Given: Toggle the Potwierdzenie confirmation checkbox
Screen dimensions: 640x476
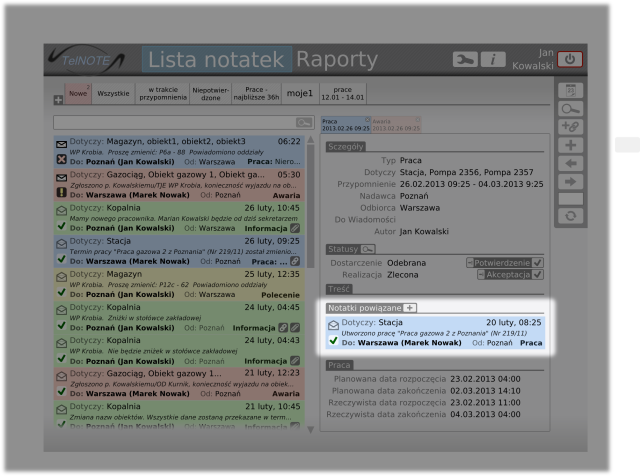Looking at the screenshot, I should (537, 263).
